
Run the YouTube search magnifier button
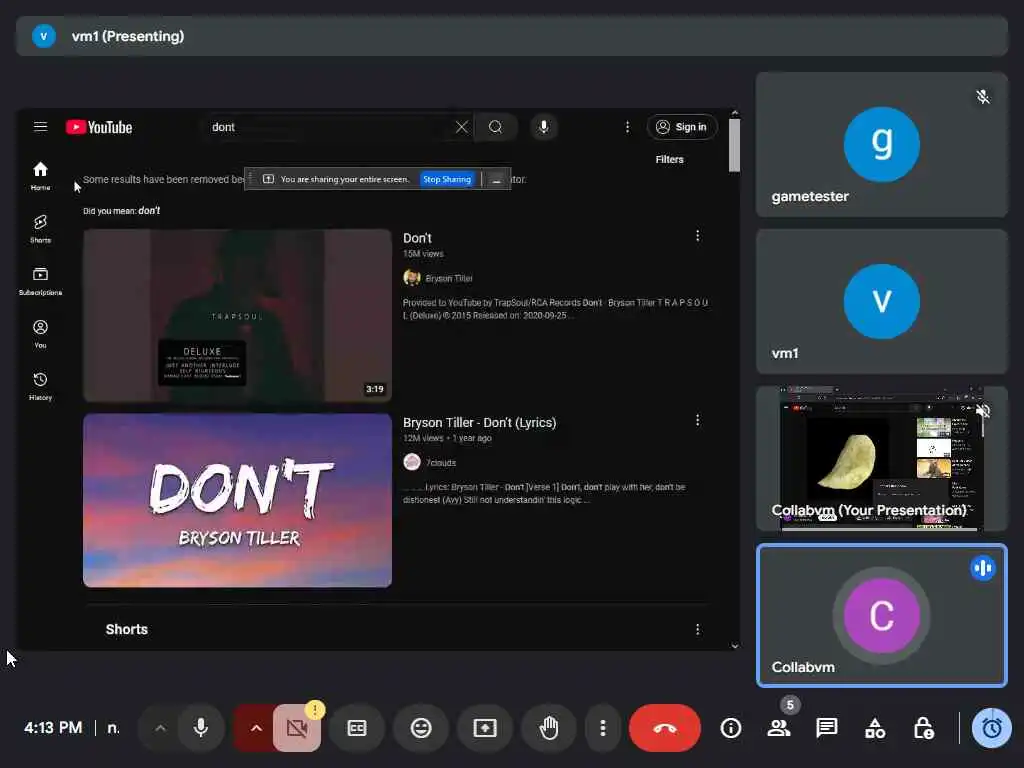click(496, 127)
